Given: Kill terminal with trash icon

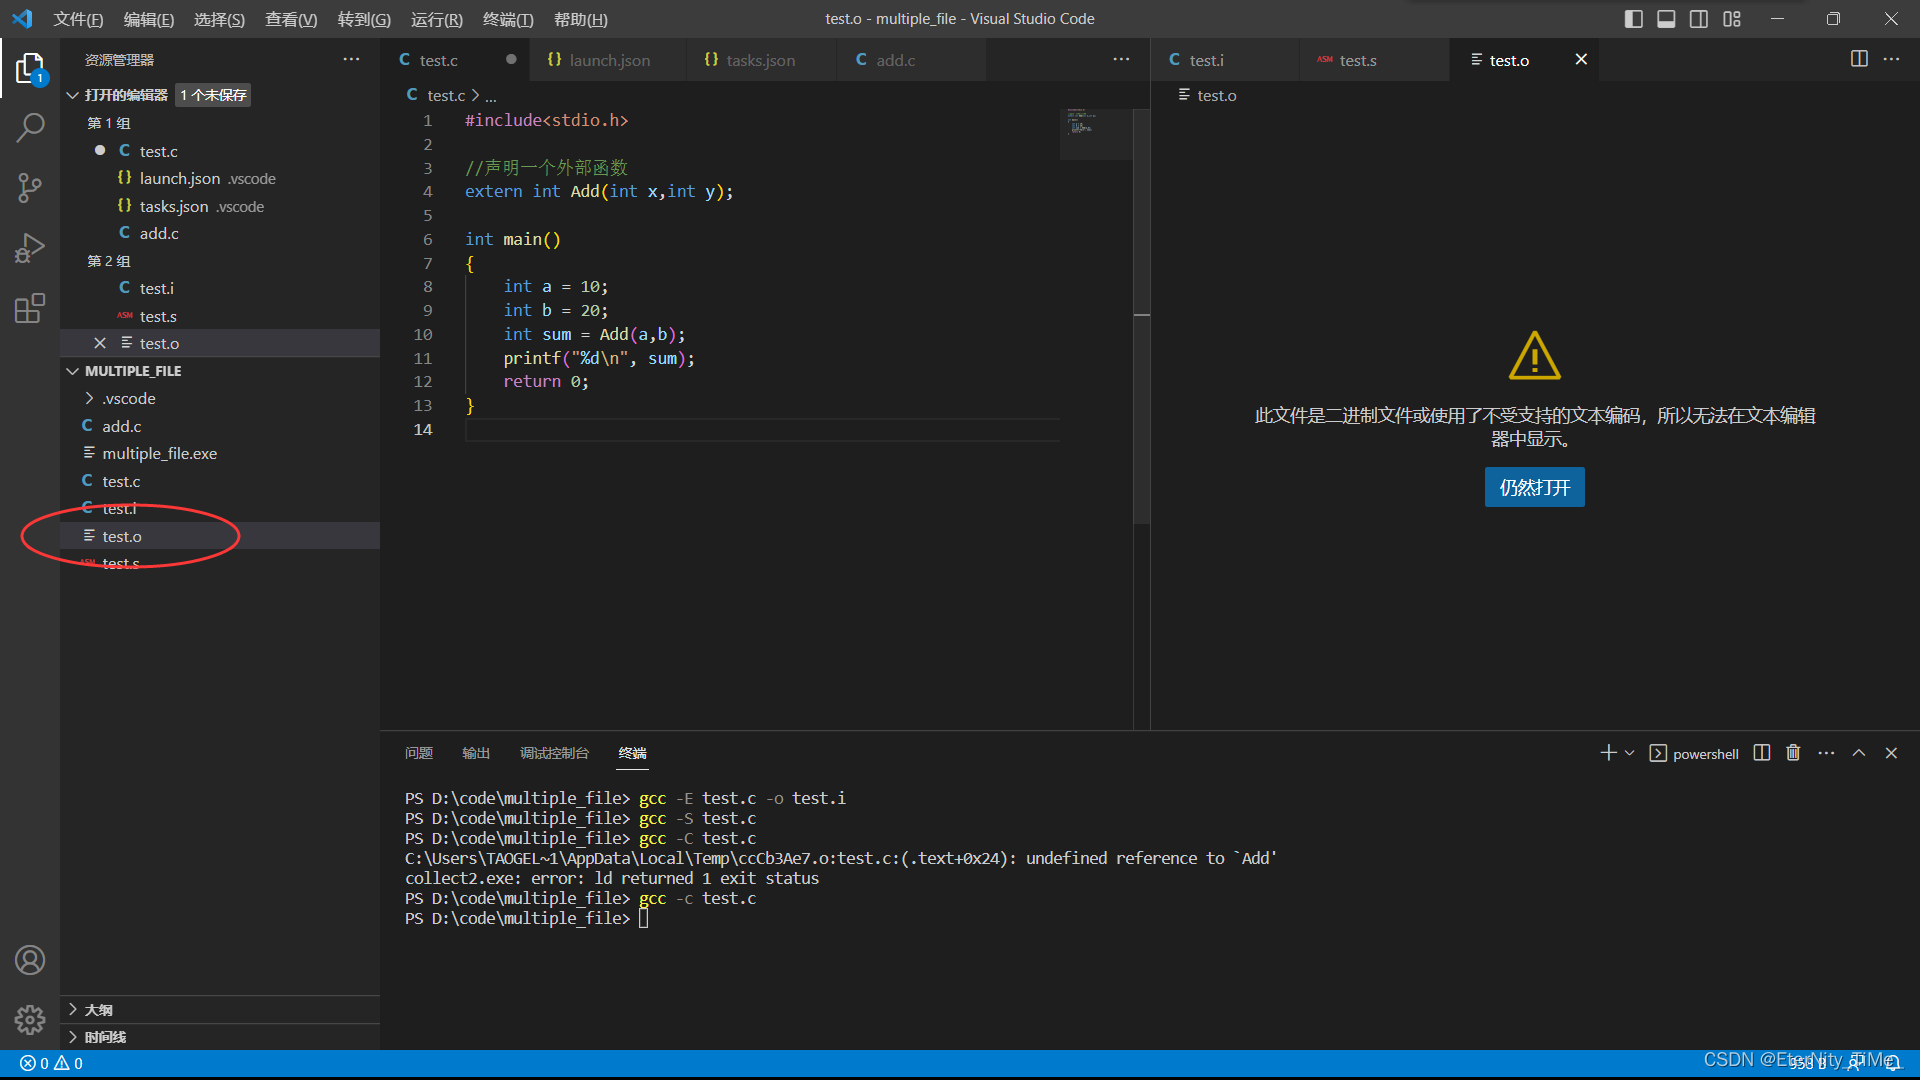Looking at the screenshot, I should [1793, 753].
